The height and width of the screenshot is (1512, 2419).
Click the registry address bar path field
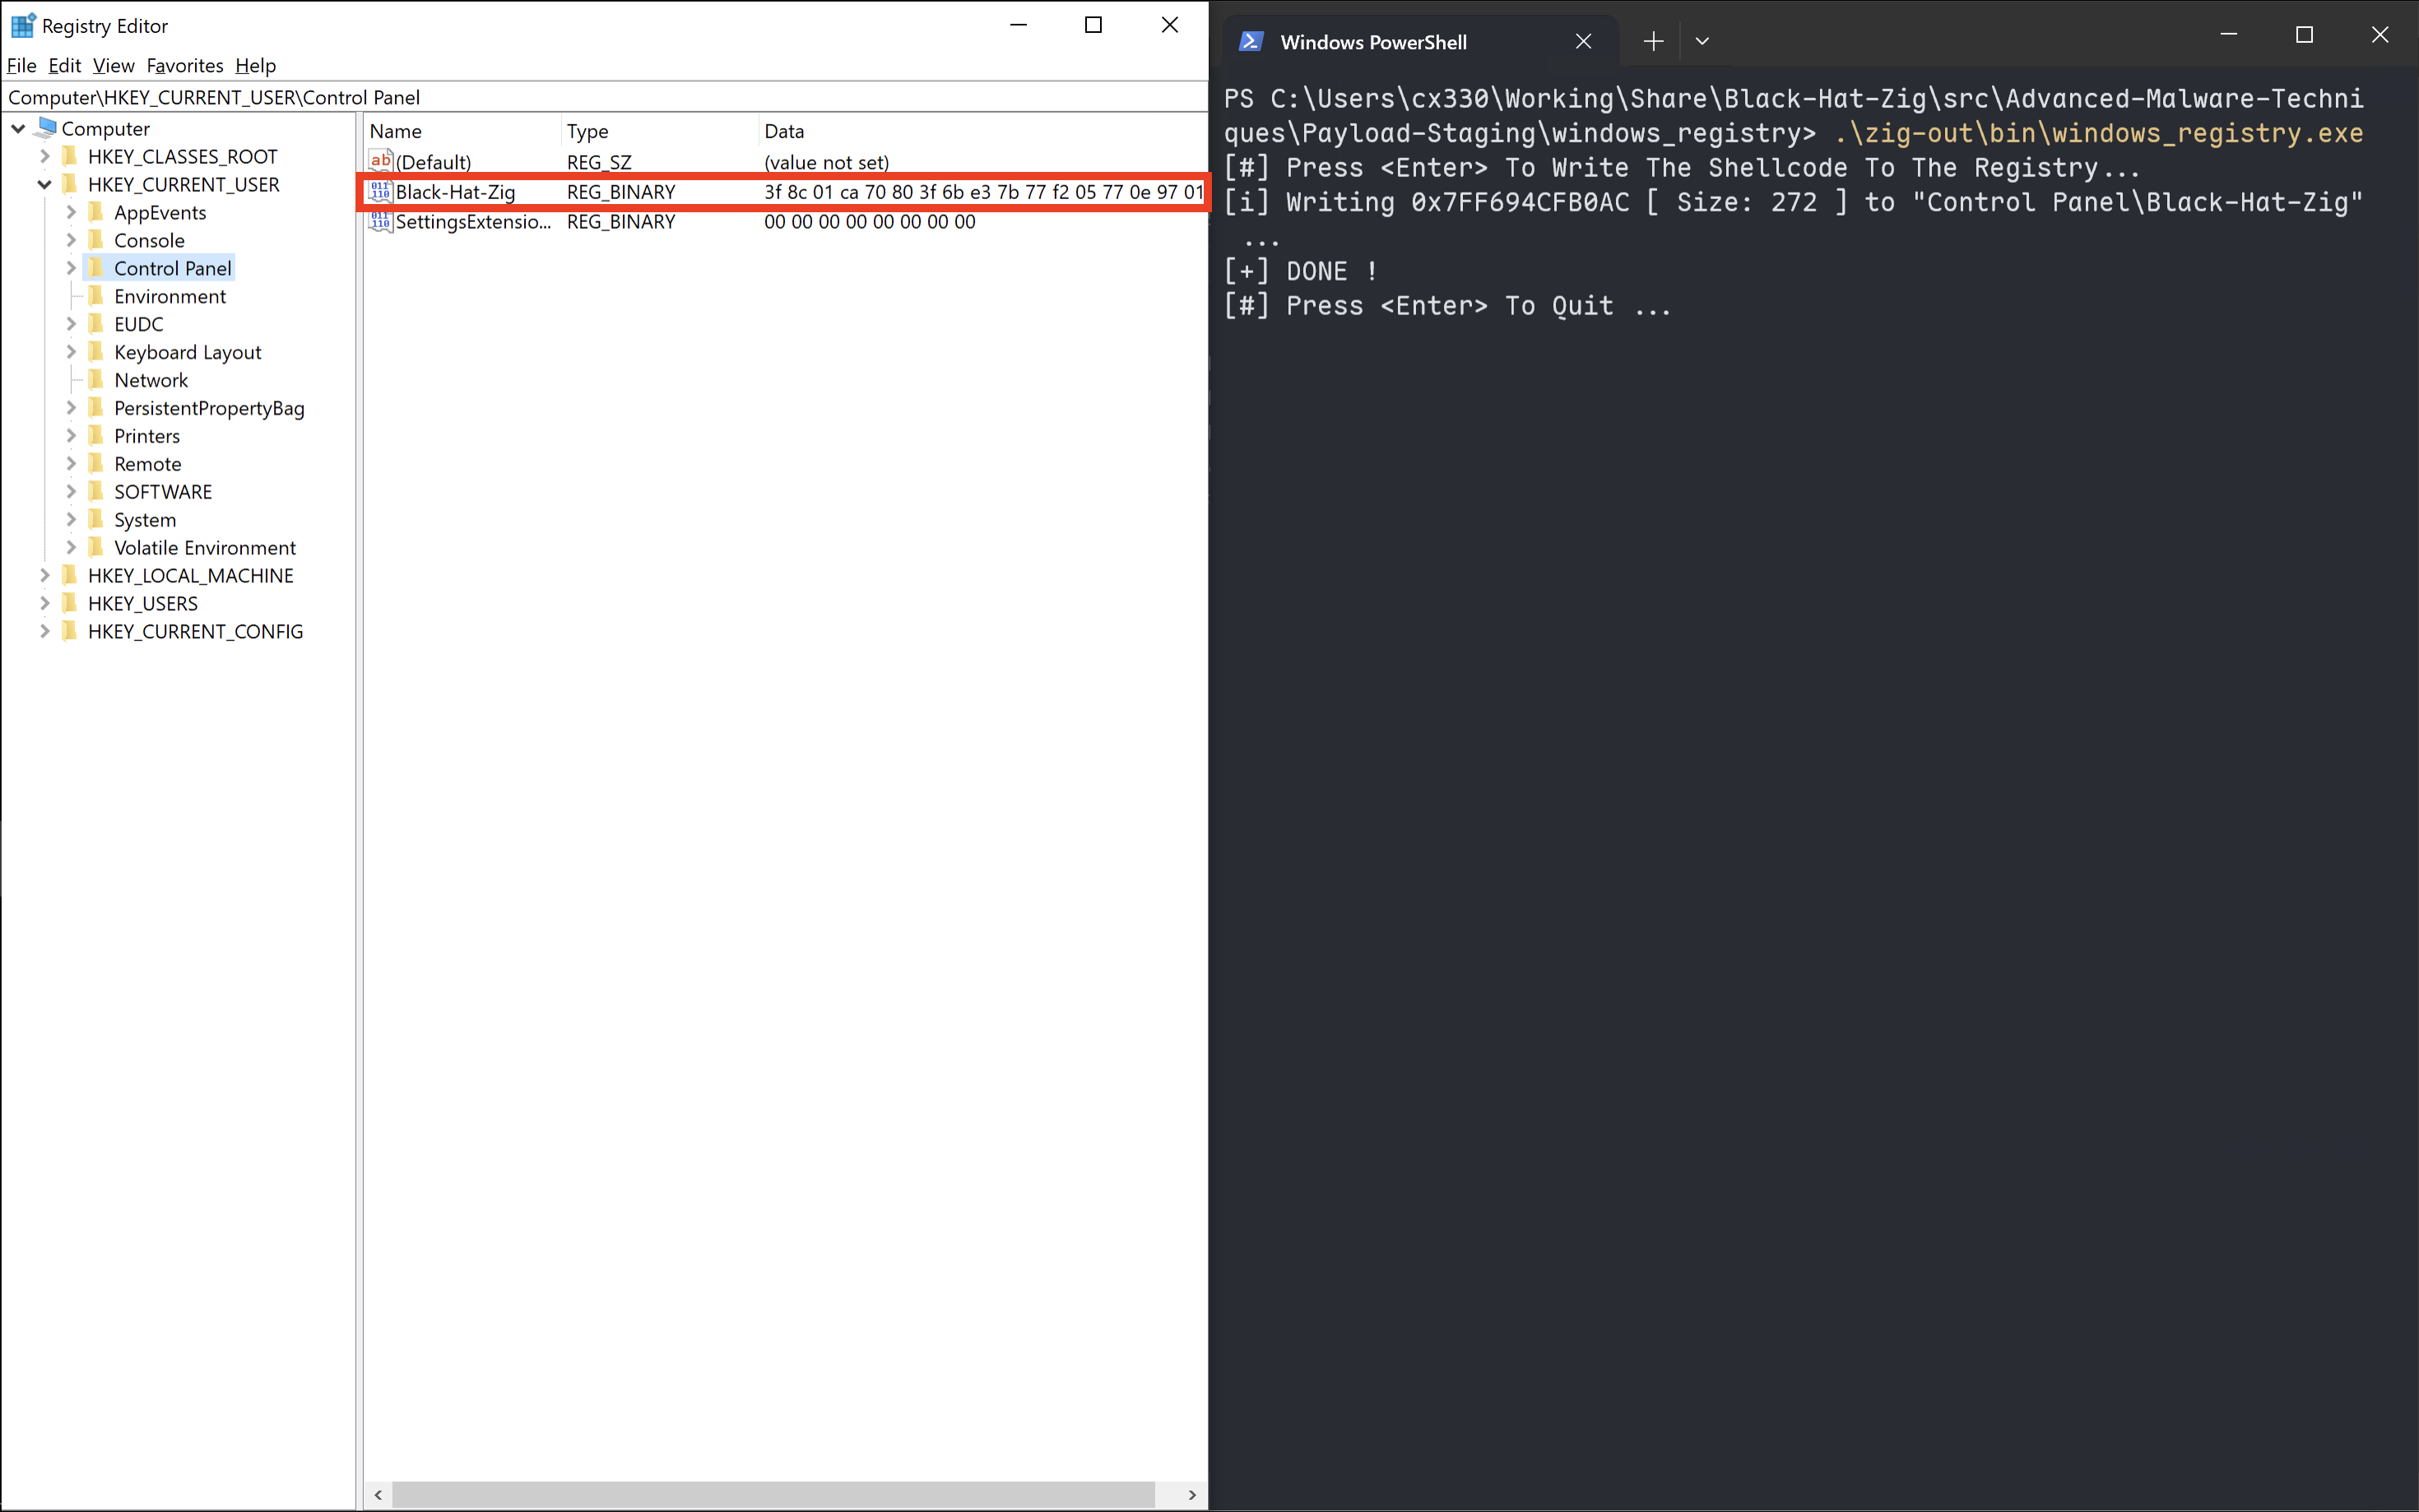click(x=604, y=97)
